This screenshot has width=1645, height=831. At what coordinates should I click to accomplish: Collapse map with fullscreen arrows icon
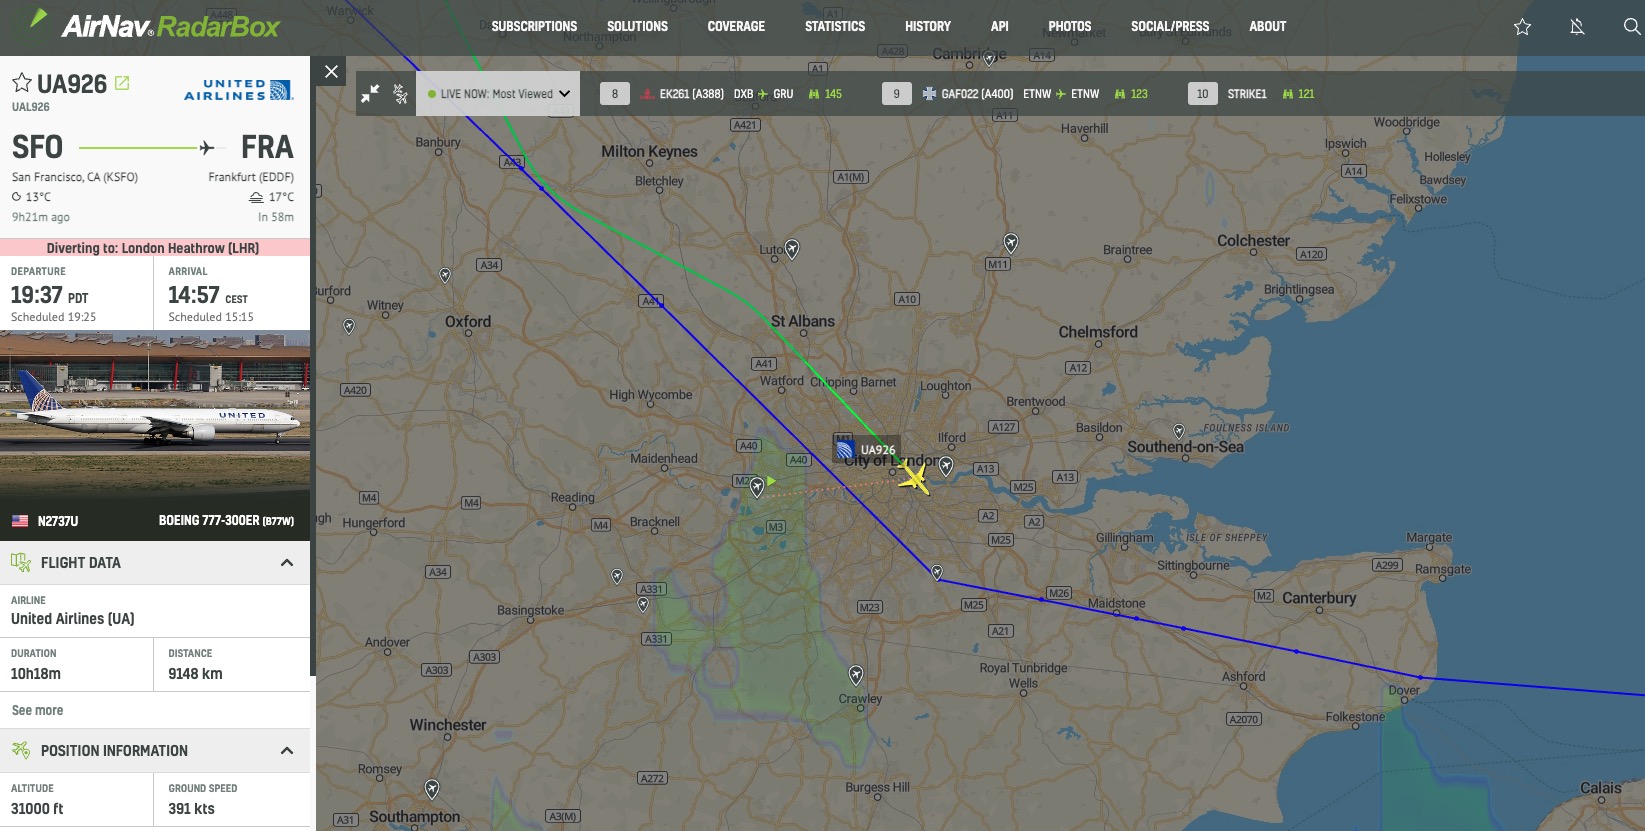(x=370, y=94)
